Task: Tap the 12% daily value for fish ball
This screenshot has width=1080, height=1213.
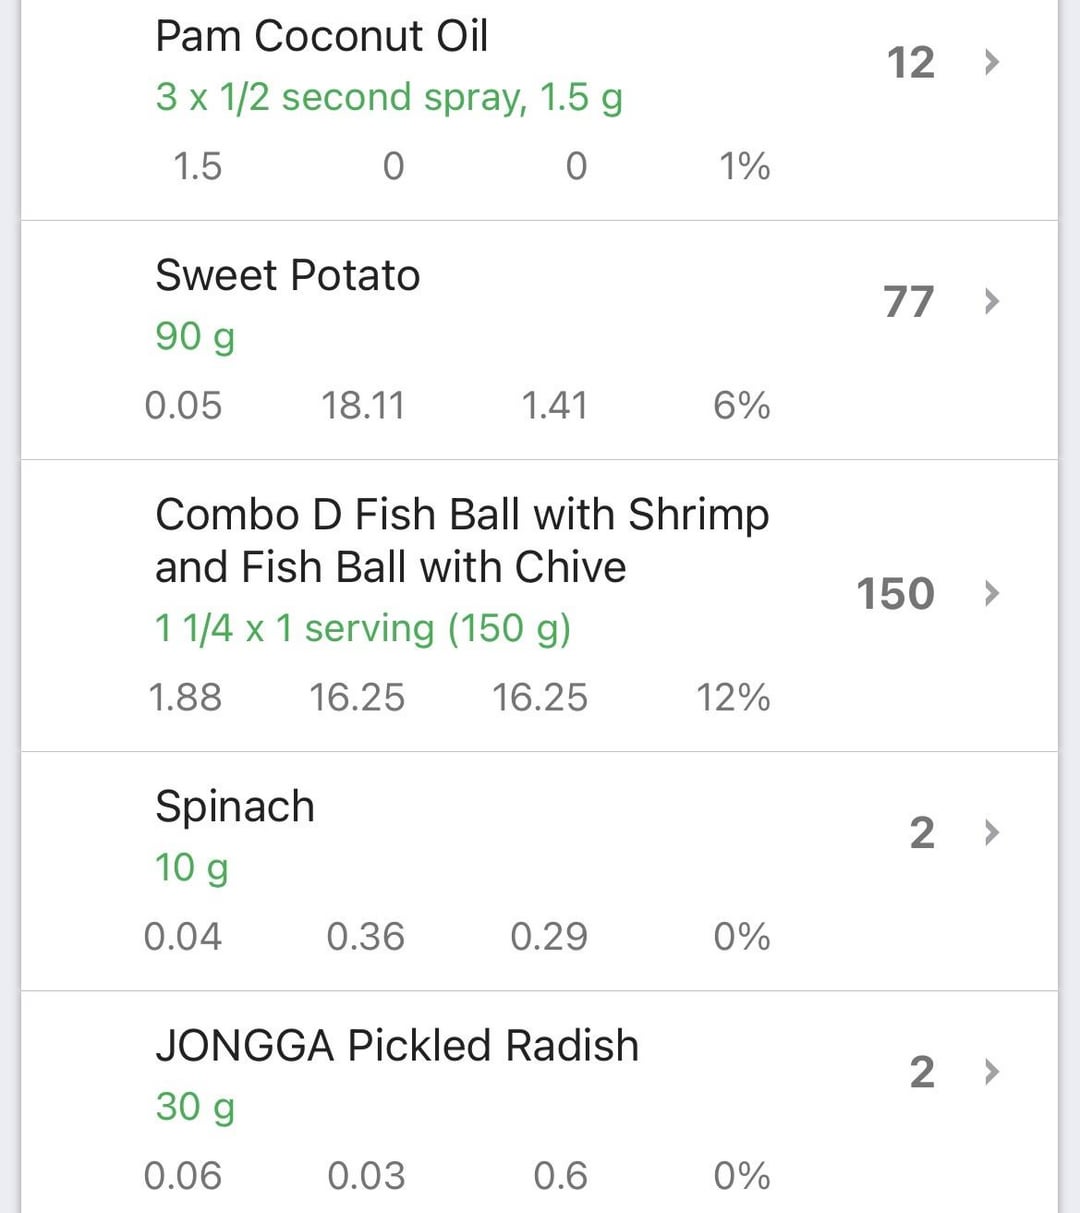Action: coord(733,698)
